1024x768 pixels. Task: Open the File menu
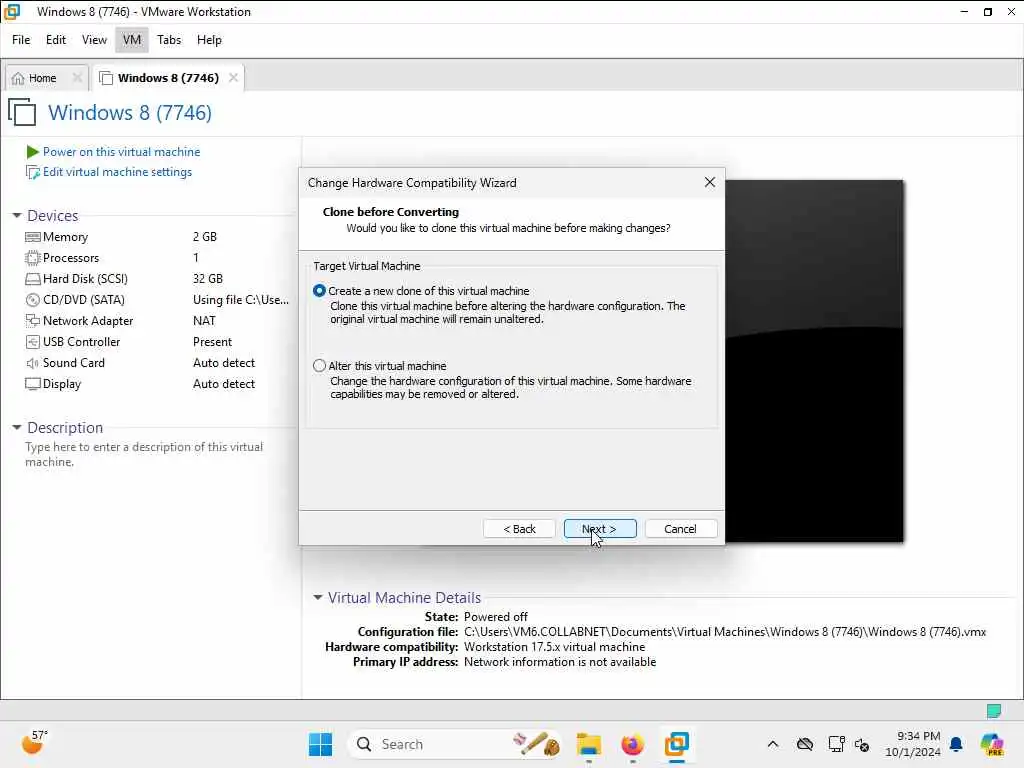pos(21,40)
